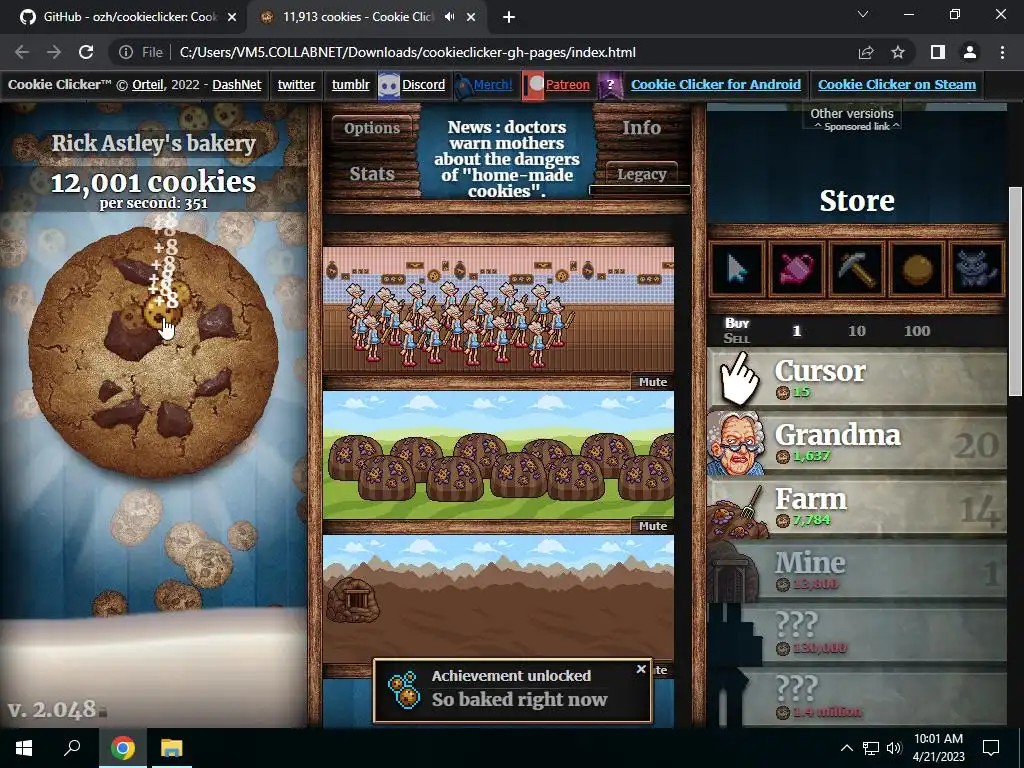Open the twitter link
1024x768 pixels.
point(296,85)
